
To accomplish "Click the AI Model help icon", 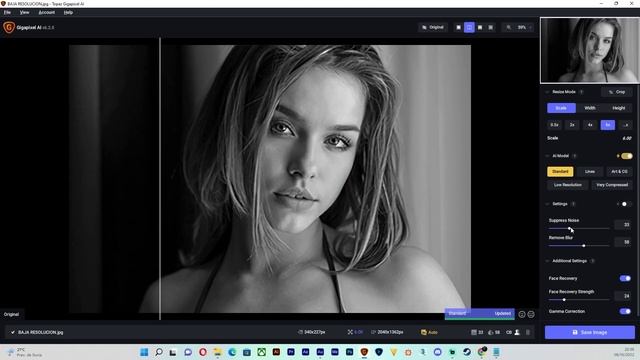I will click(x=574, y=156).
